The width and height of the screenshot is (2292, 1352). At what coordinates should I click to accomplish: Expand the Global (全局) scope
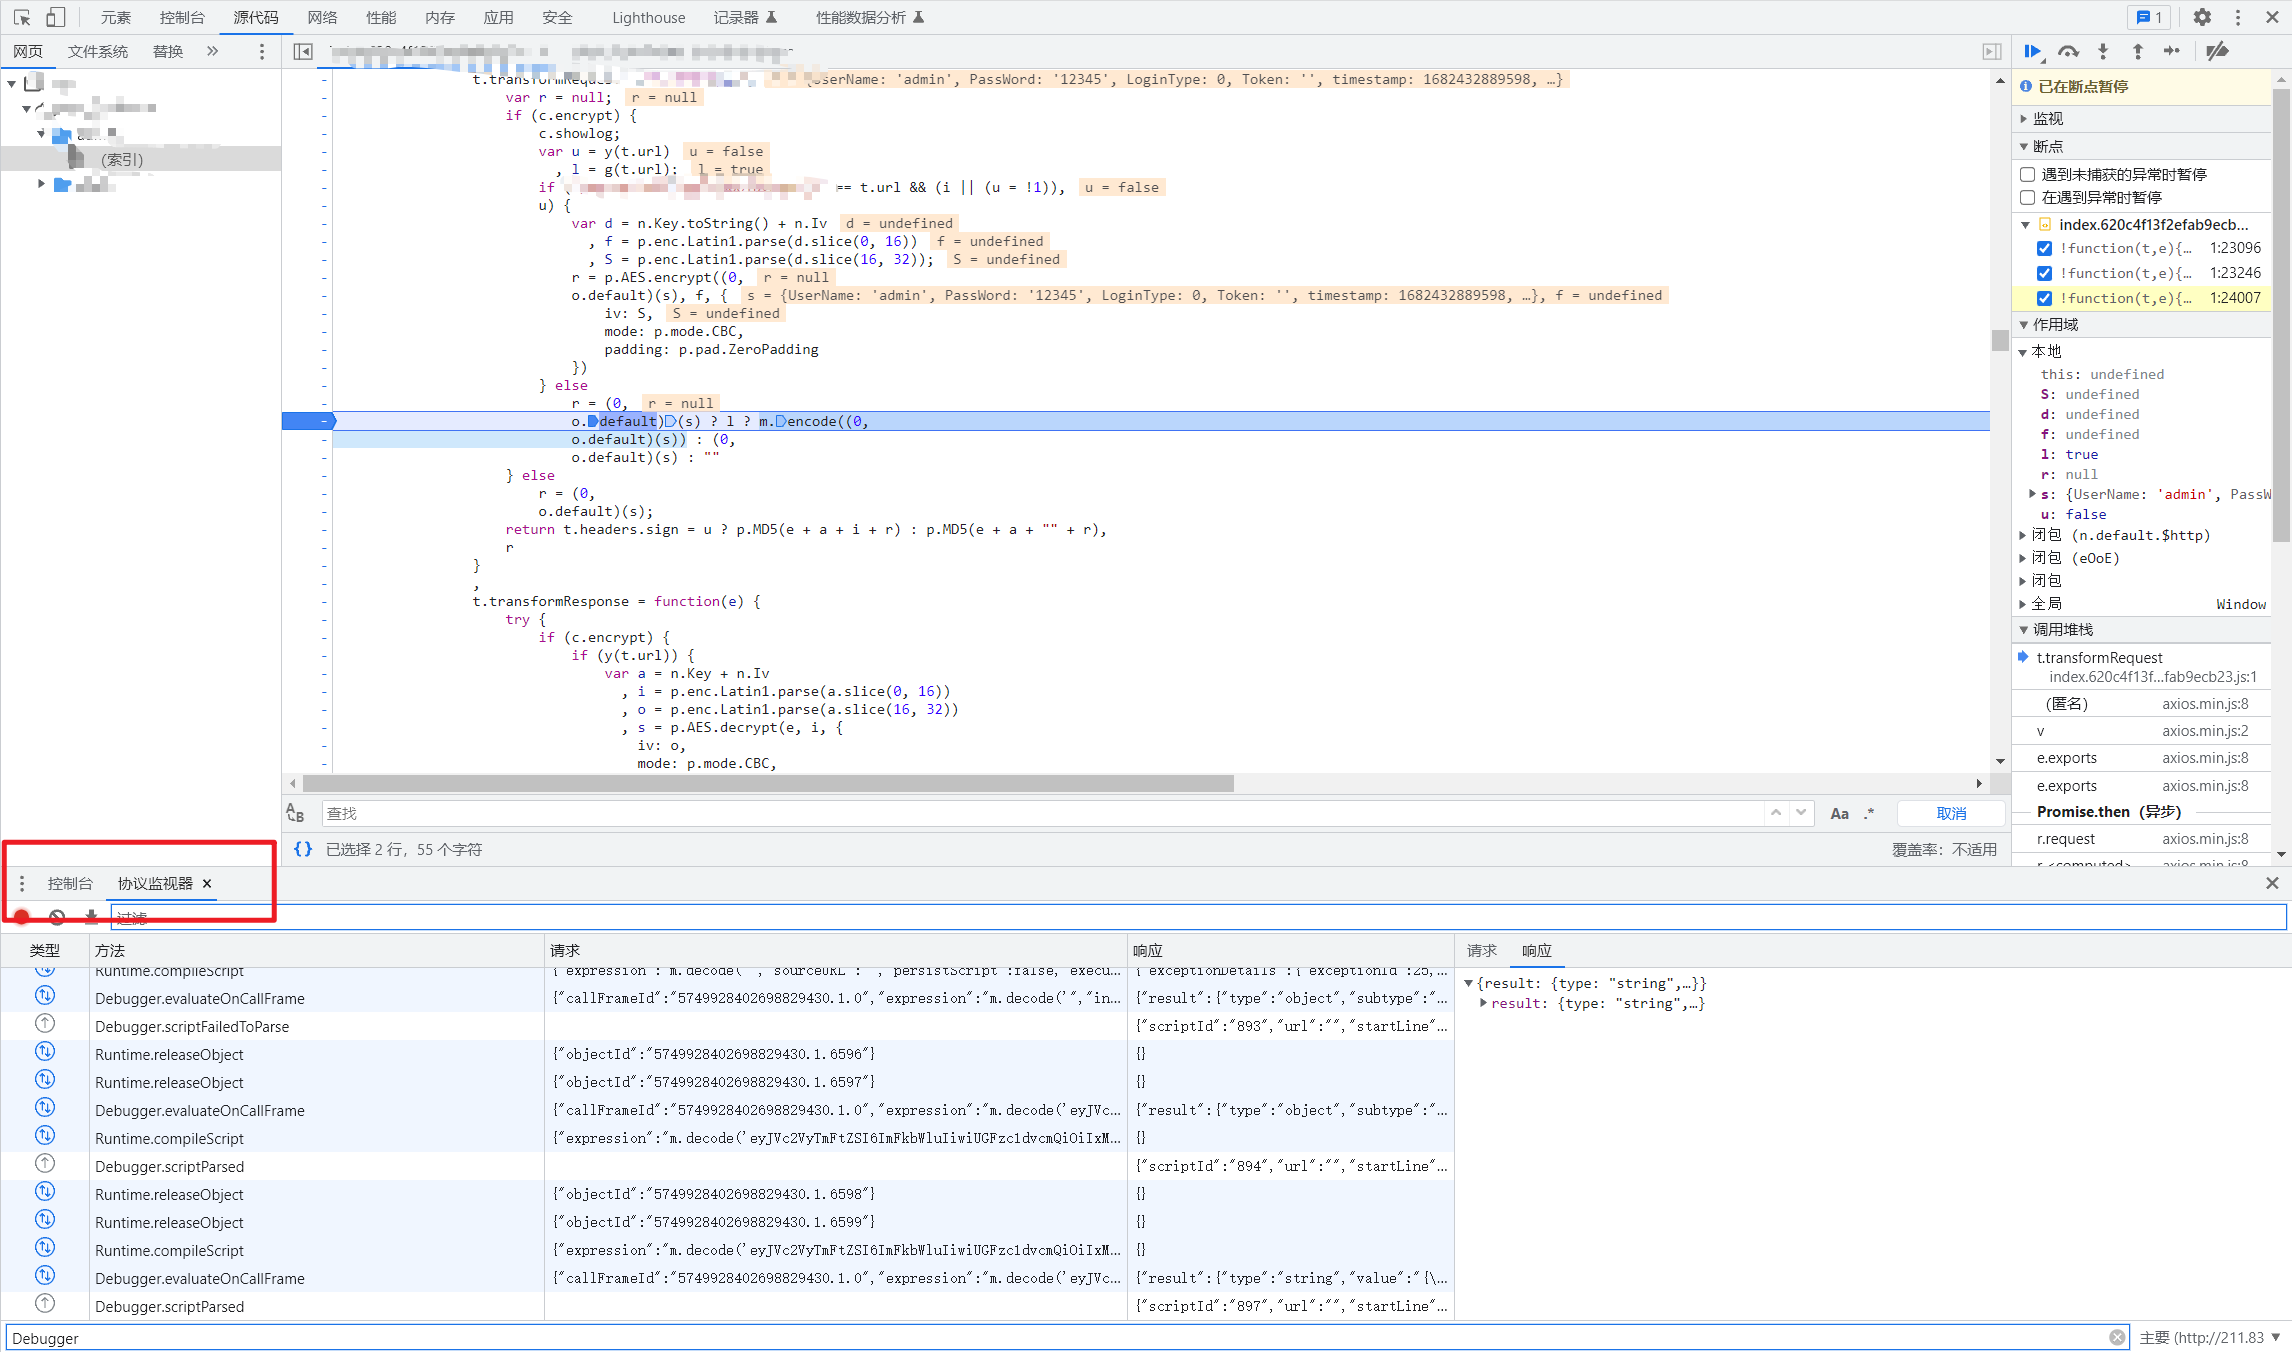(2022, 604)
